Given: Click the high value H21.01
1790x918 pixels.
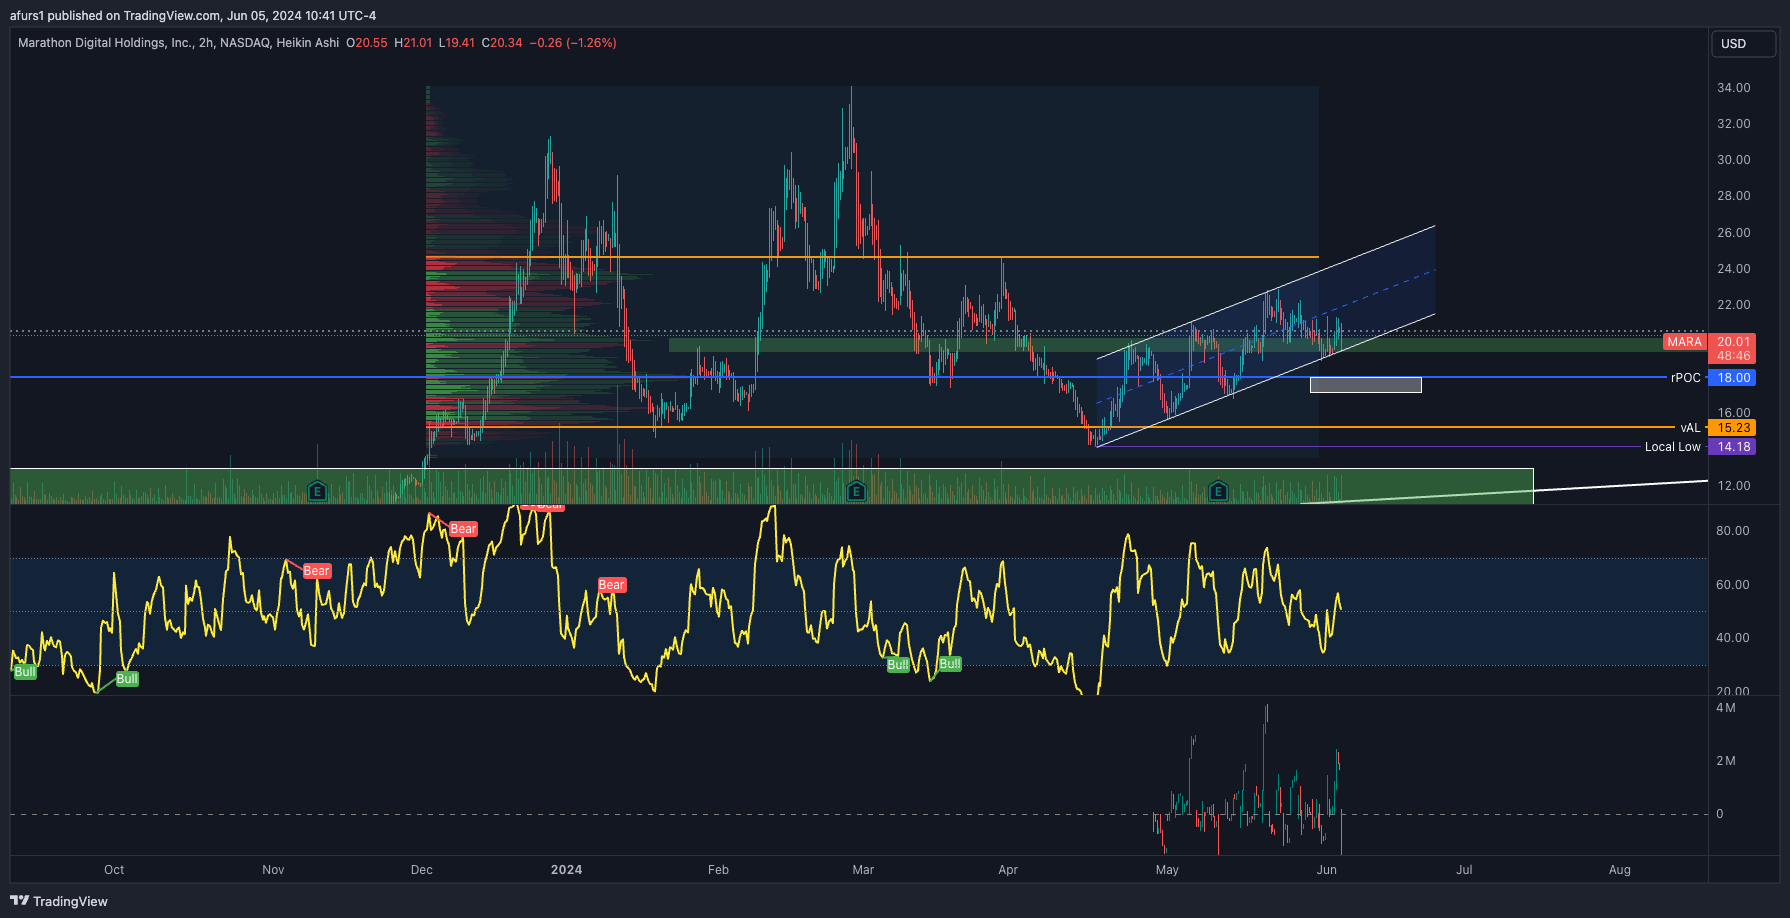Looking at the screenshot, I should point(413,43).
